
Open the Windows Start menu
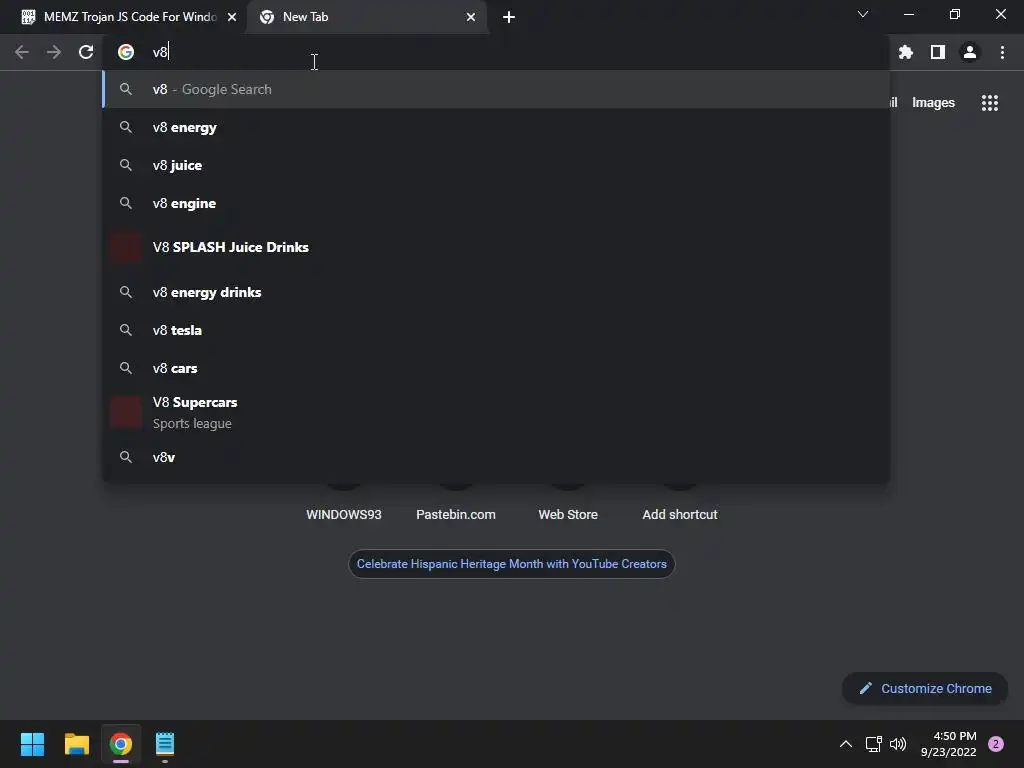coord(32,744)
